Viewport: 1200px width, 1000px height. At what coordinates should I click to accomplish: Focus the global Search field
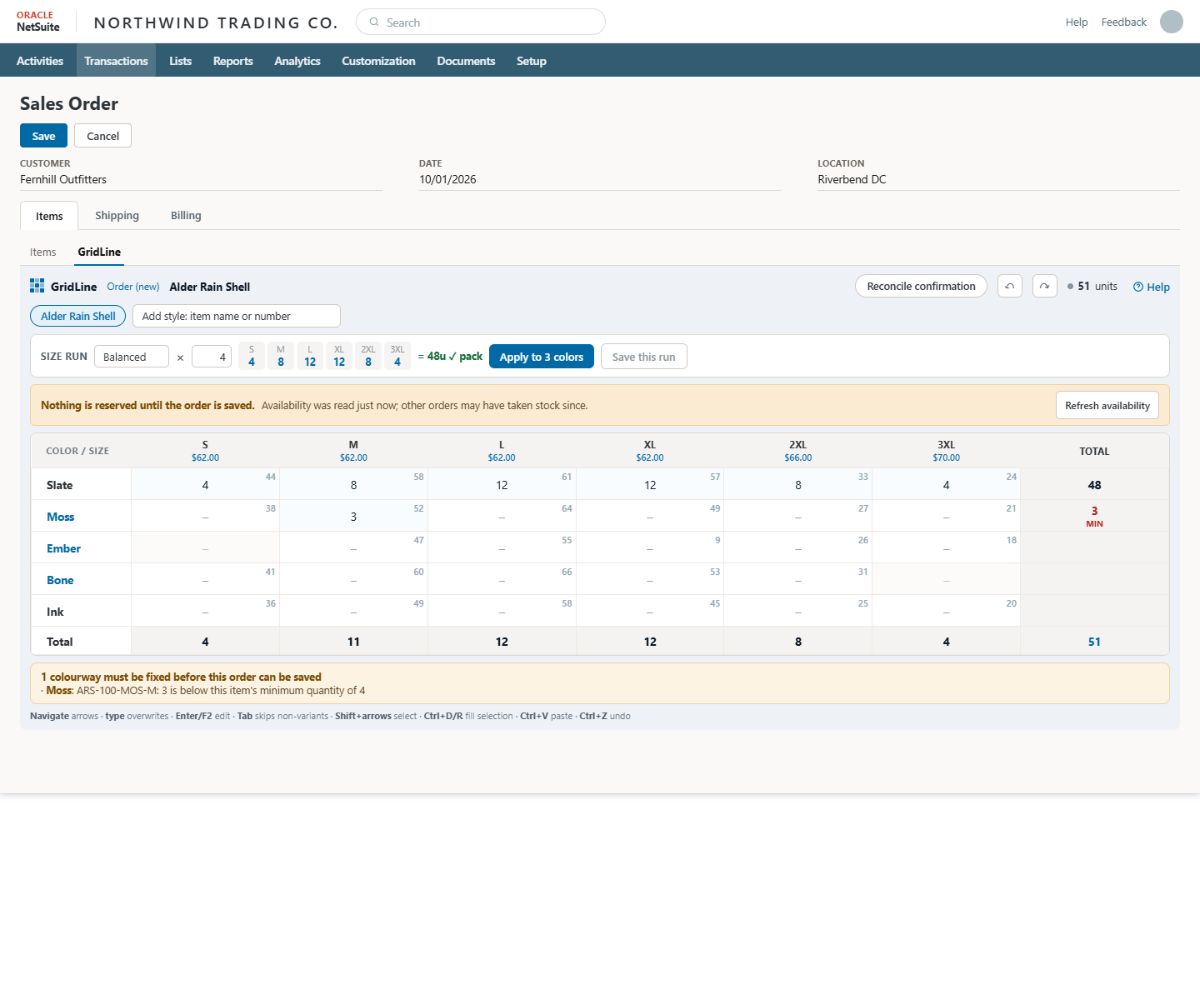pos(481,22)
